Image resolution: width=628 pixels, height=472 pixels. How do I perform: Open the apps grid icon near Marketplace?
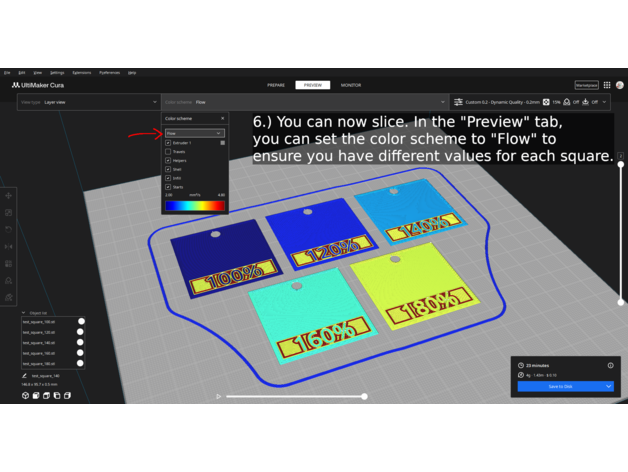click(607, 86)
